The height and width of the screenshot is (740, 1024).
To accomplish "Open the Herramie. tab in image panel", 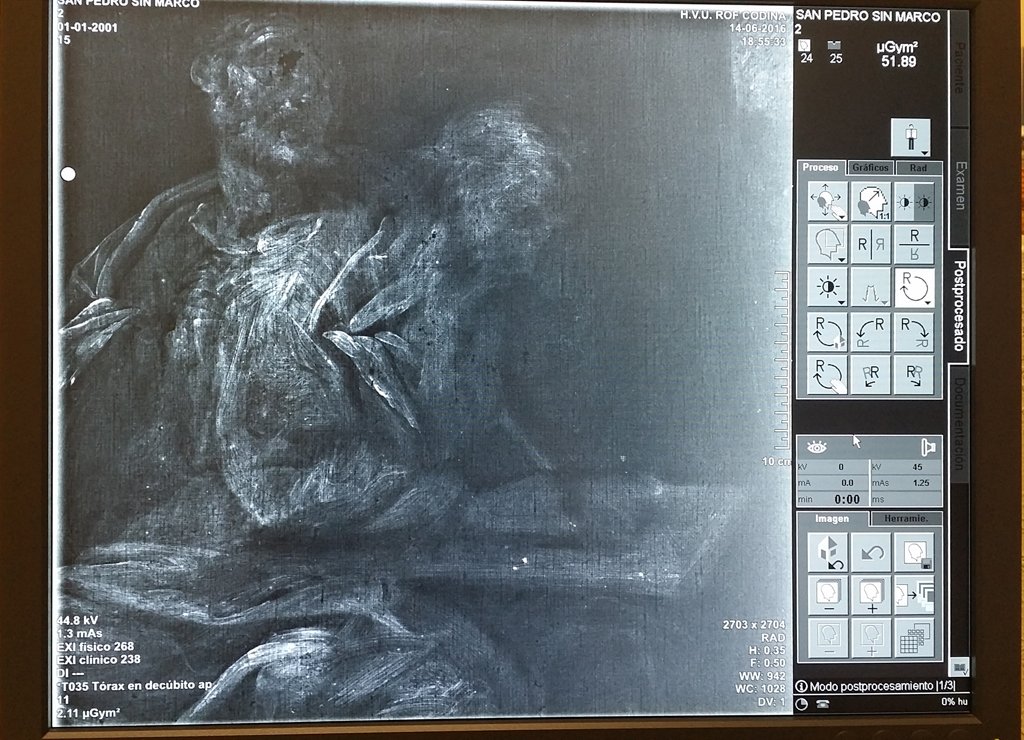I will 907,518.
